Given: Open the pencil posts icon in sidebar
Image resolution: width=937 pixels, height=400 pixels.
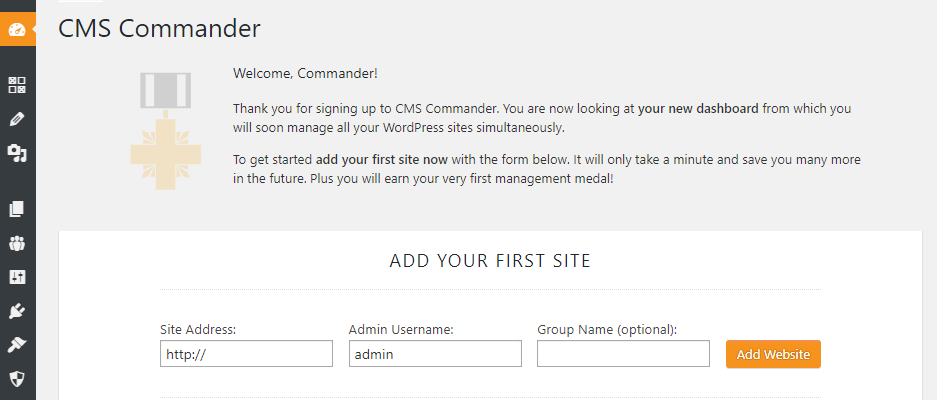Looking at the screenshot, I should click(x=17, y=119).
